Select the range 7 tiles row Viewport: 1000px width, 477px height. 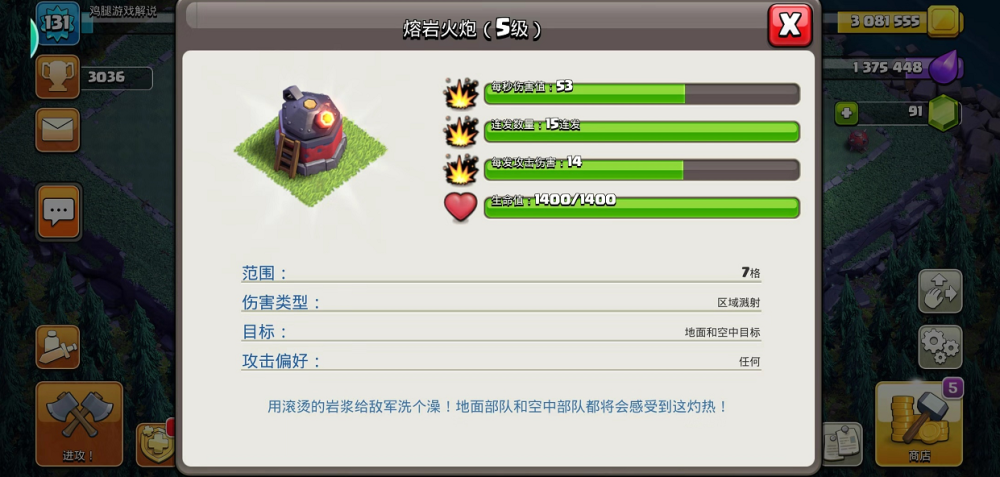(x=501, y=273)
